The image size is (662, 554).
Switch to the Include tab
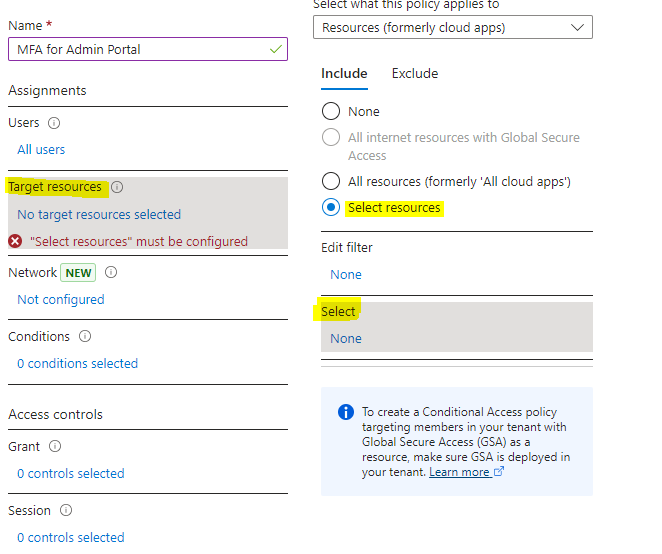(344, 73)
